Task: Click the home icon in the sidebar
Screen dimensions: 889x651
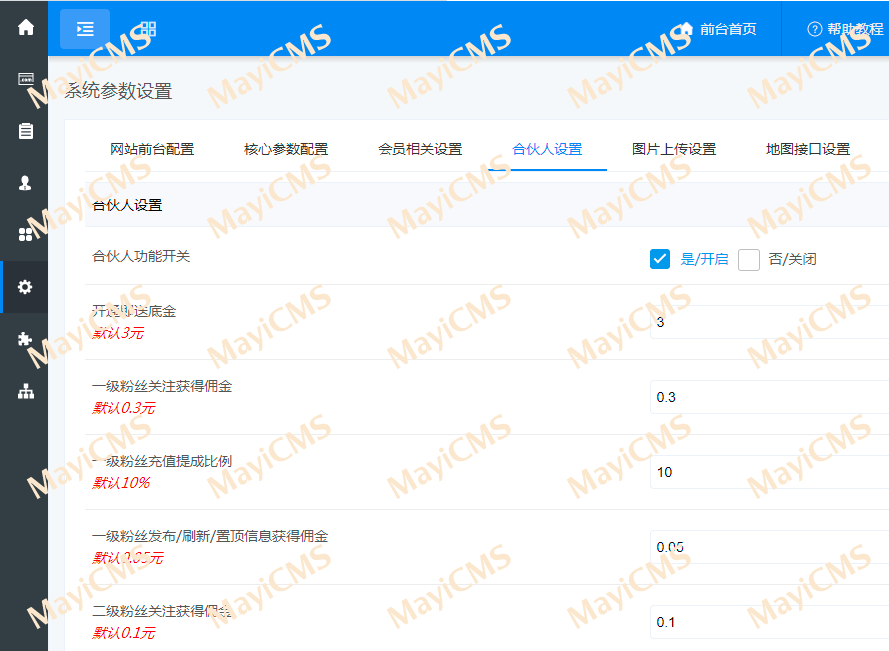Action: [x=25, y=28]
